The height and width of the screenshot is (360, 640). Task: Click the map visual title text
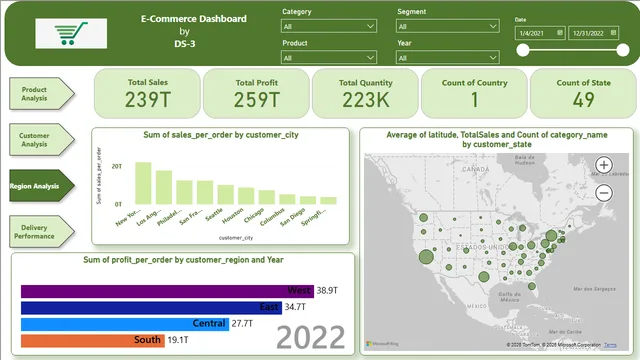[x=497, y=139]
